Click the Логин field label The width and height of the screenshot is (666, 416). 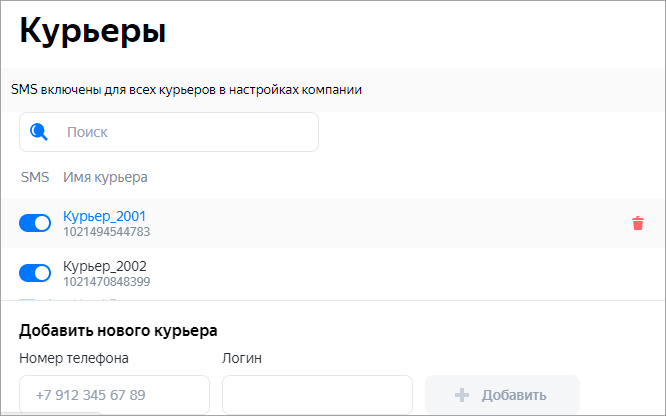(x=241, y=357)
